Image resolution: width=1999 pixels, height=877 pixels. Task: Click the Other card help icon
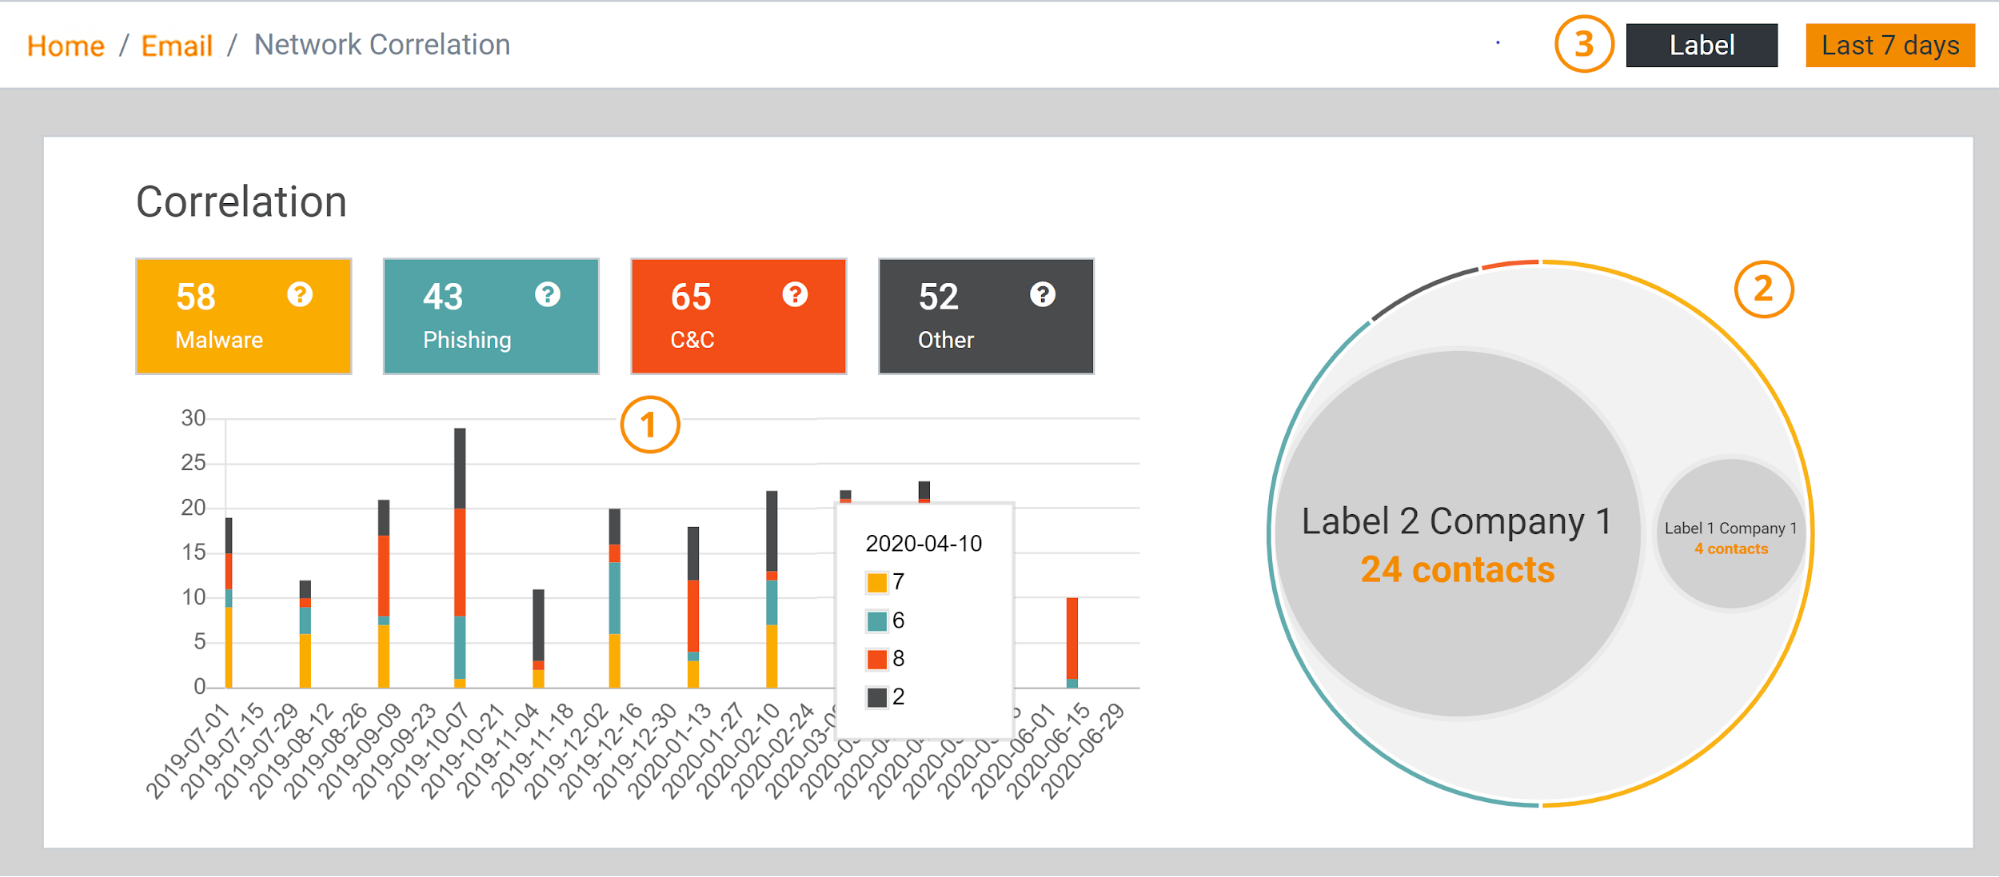[x=1042, y=294]
